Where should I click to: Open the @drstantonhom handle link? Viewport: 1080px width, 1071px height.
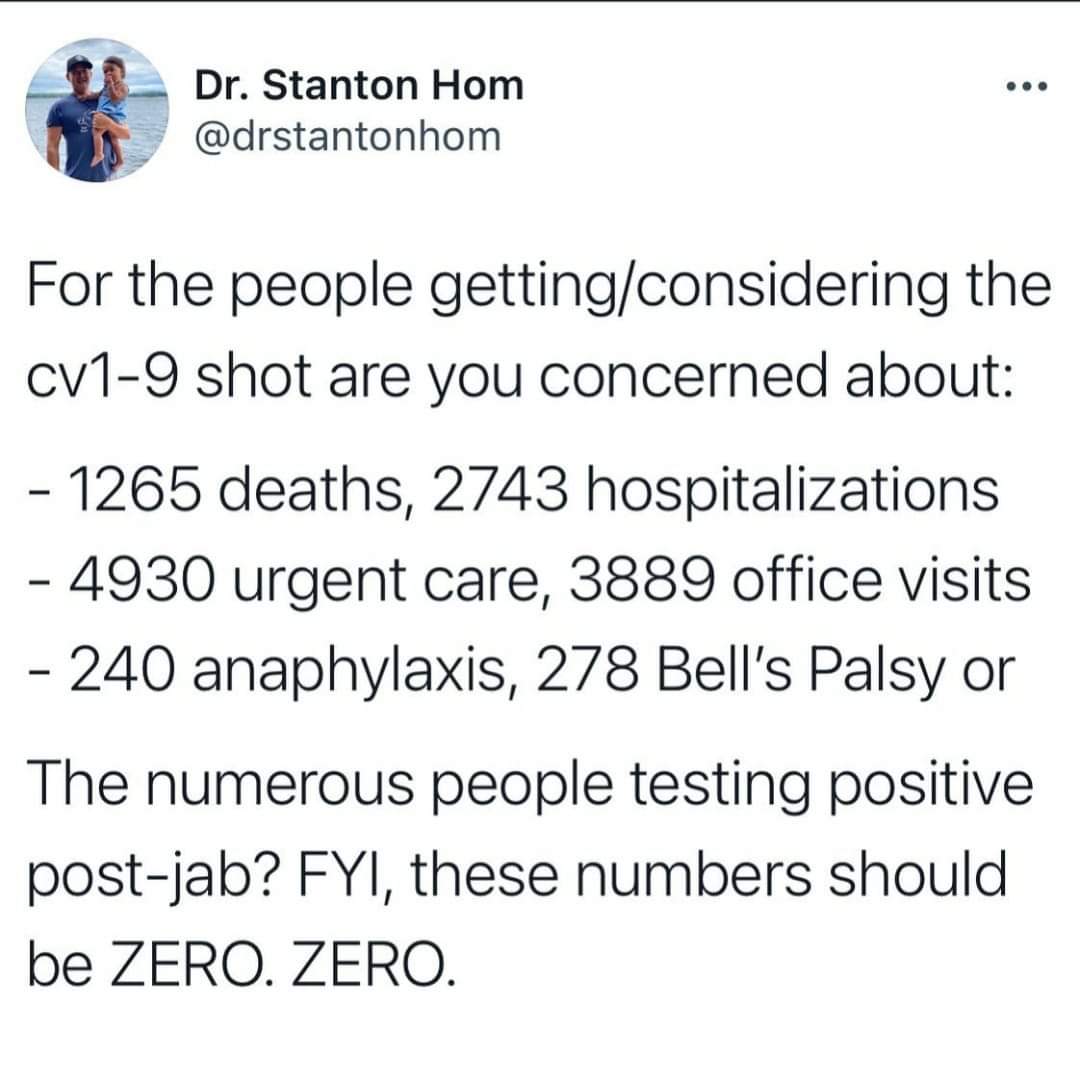click(x=348, y=136)
